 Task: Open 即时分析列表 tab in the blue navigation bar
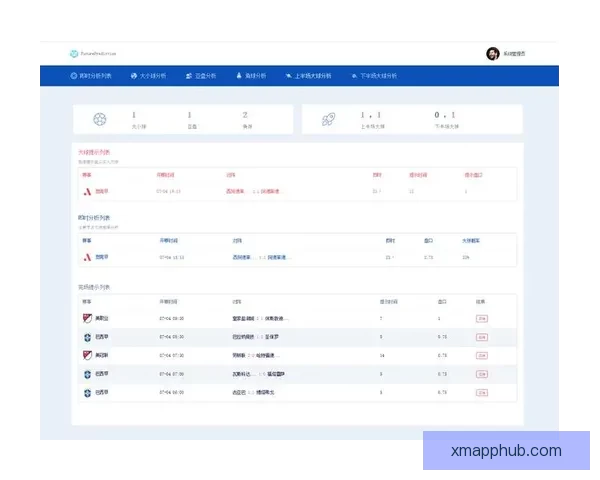coord(91,75)
